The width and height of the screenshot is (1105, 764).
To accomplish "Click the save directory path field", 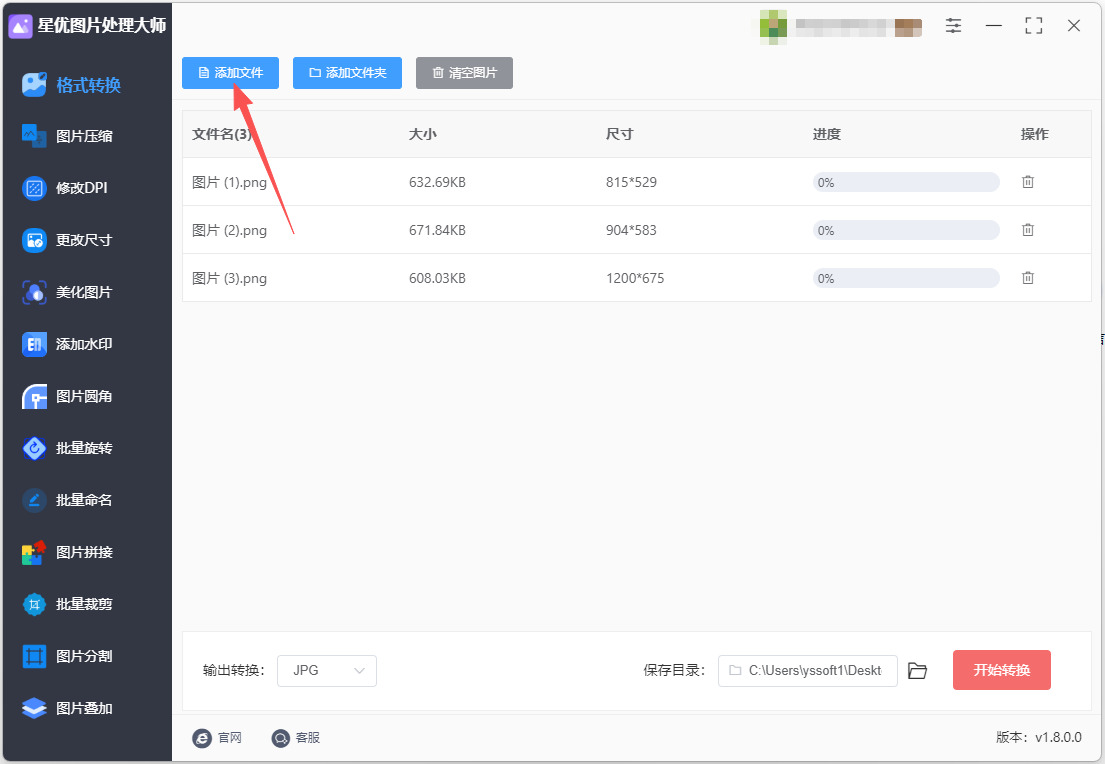I will tap(808, 670).
